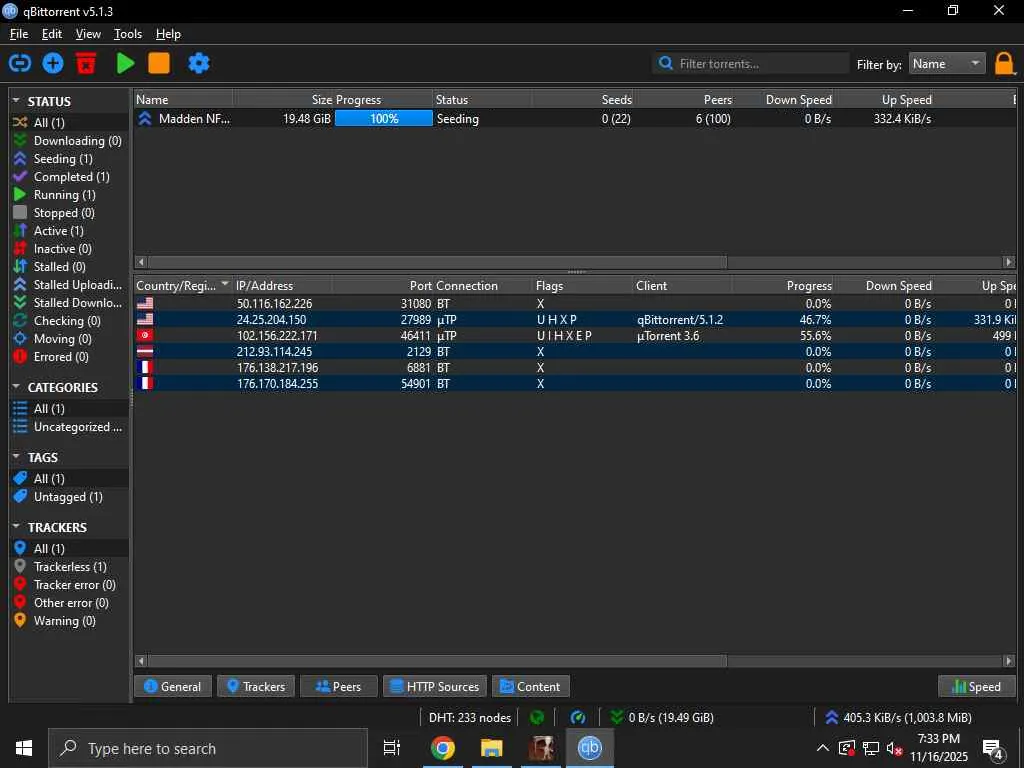Select Untagged (1) under Tags
Image resolution: width=1024 pixels, height=768 pixels.
coord(69,497)
